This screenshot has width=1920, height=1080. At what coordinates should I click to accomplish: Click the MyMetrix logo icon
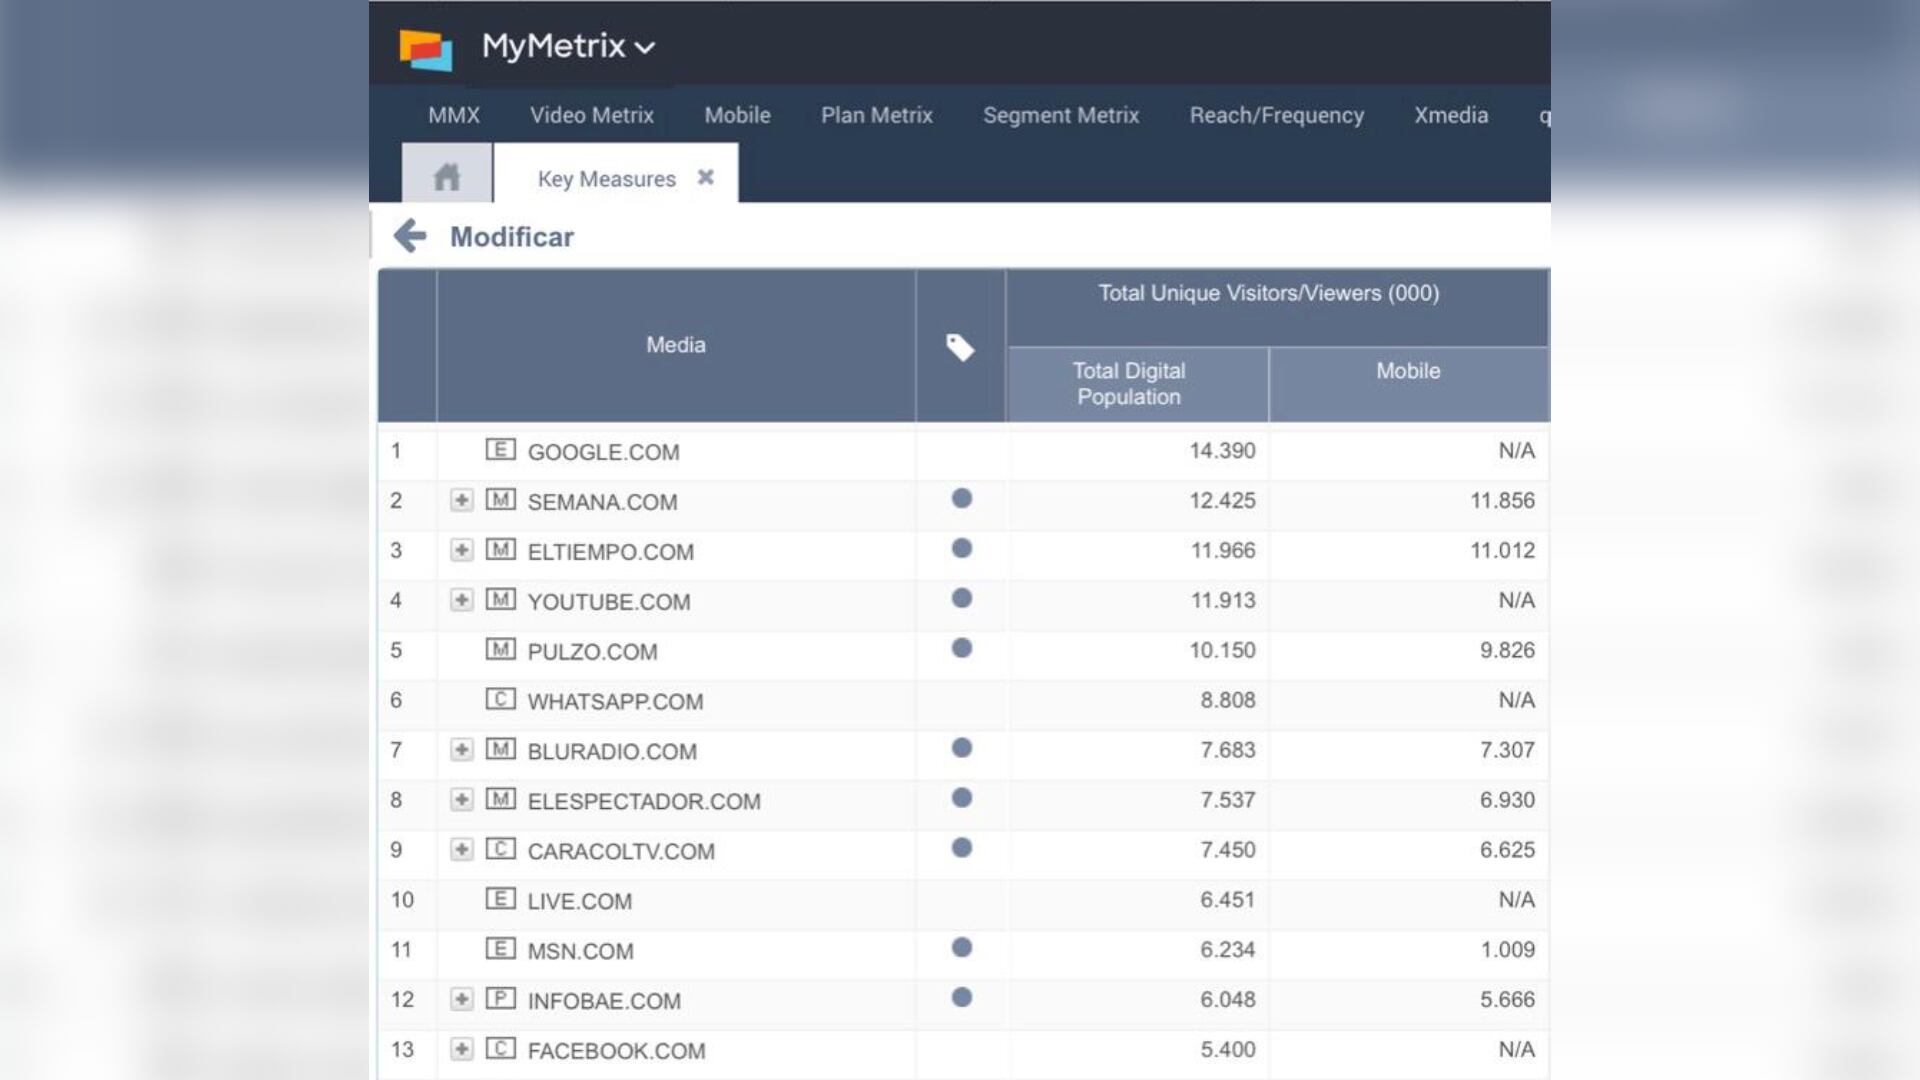pyautogui.click(x=425, y=46)
